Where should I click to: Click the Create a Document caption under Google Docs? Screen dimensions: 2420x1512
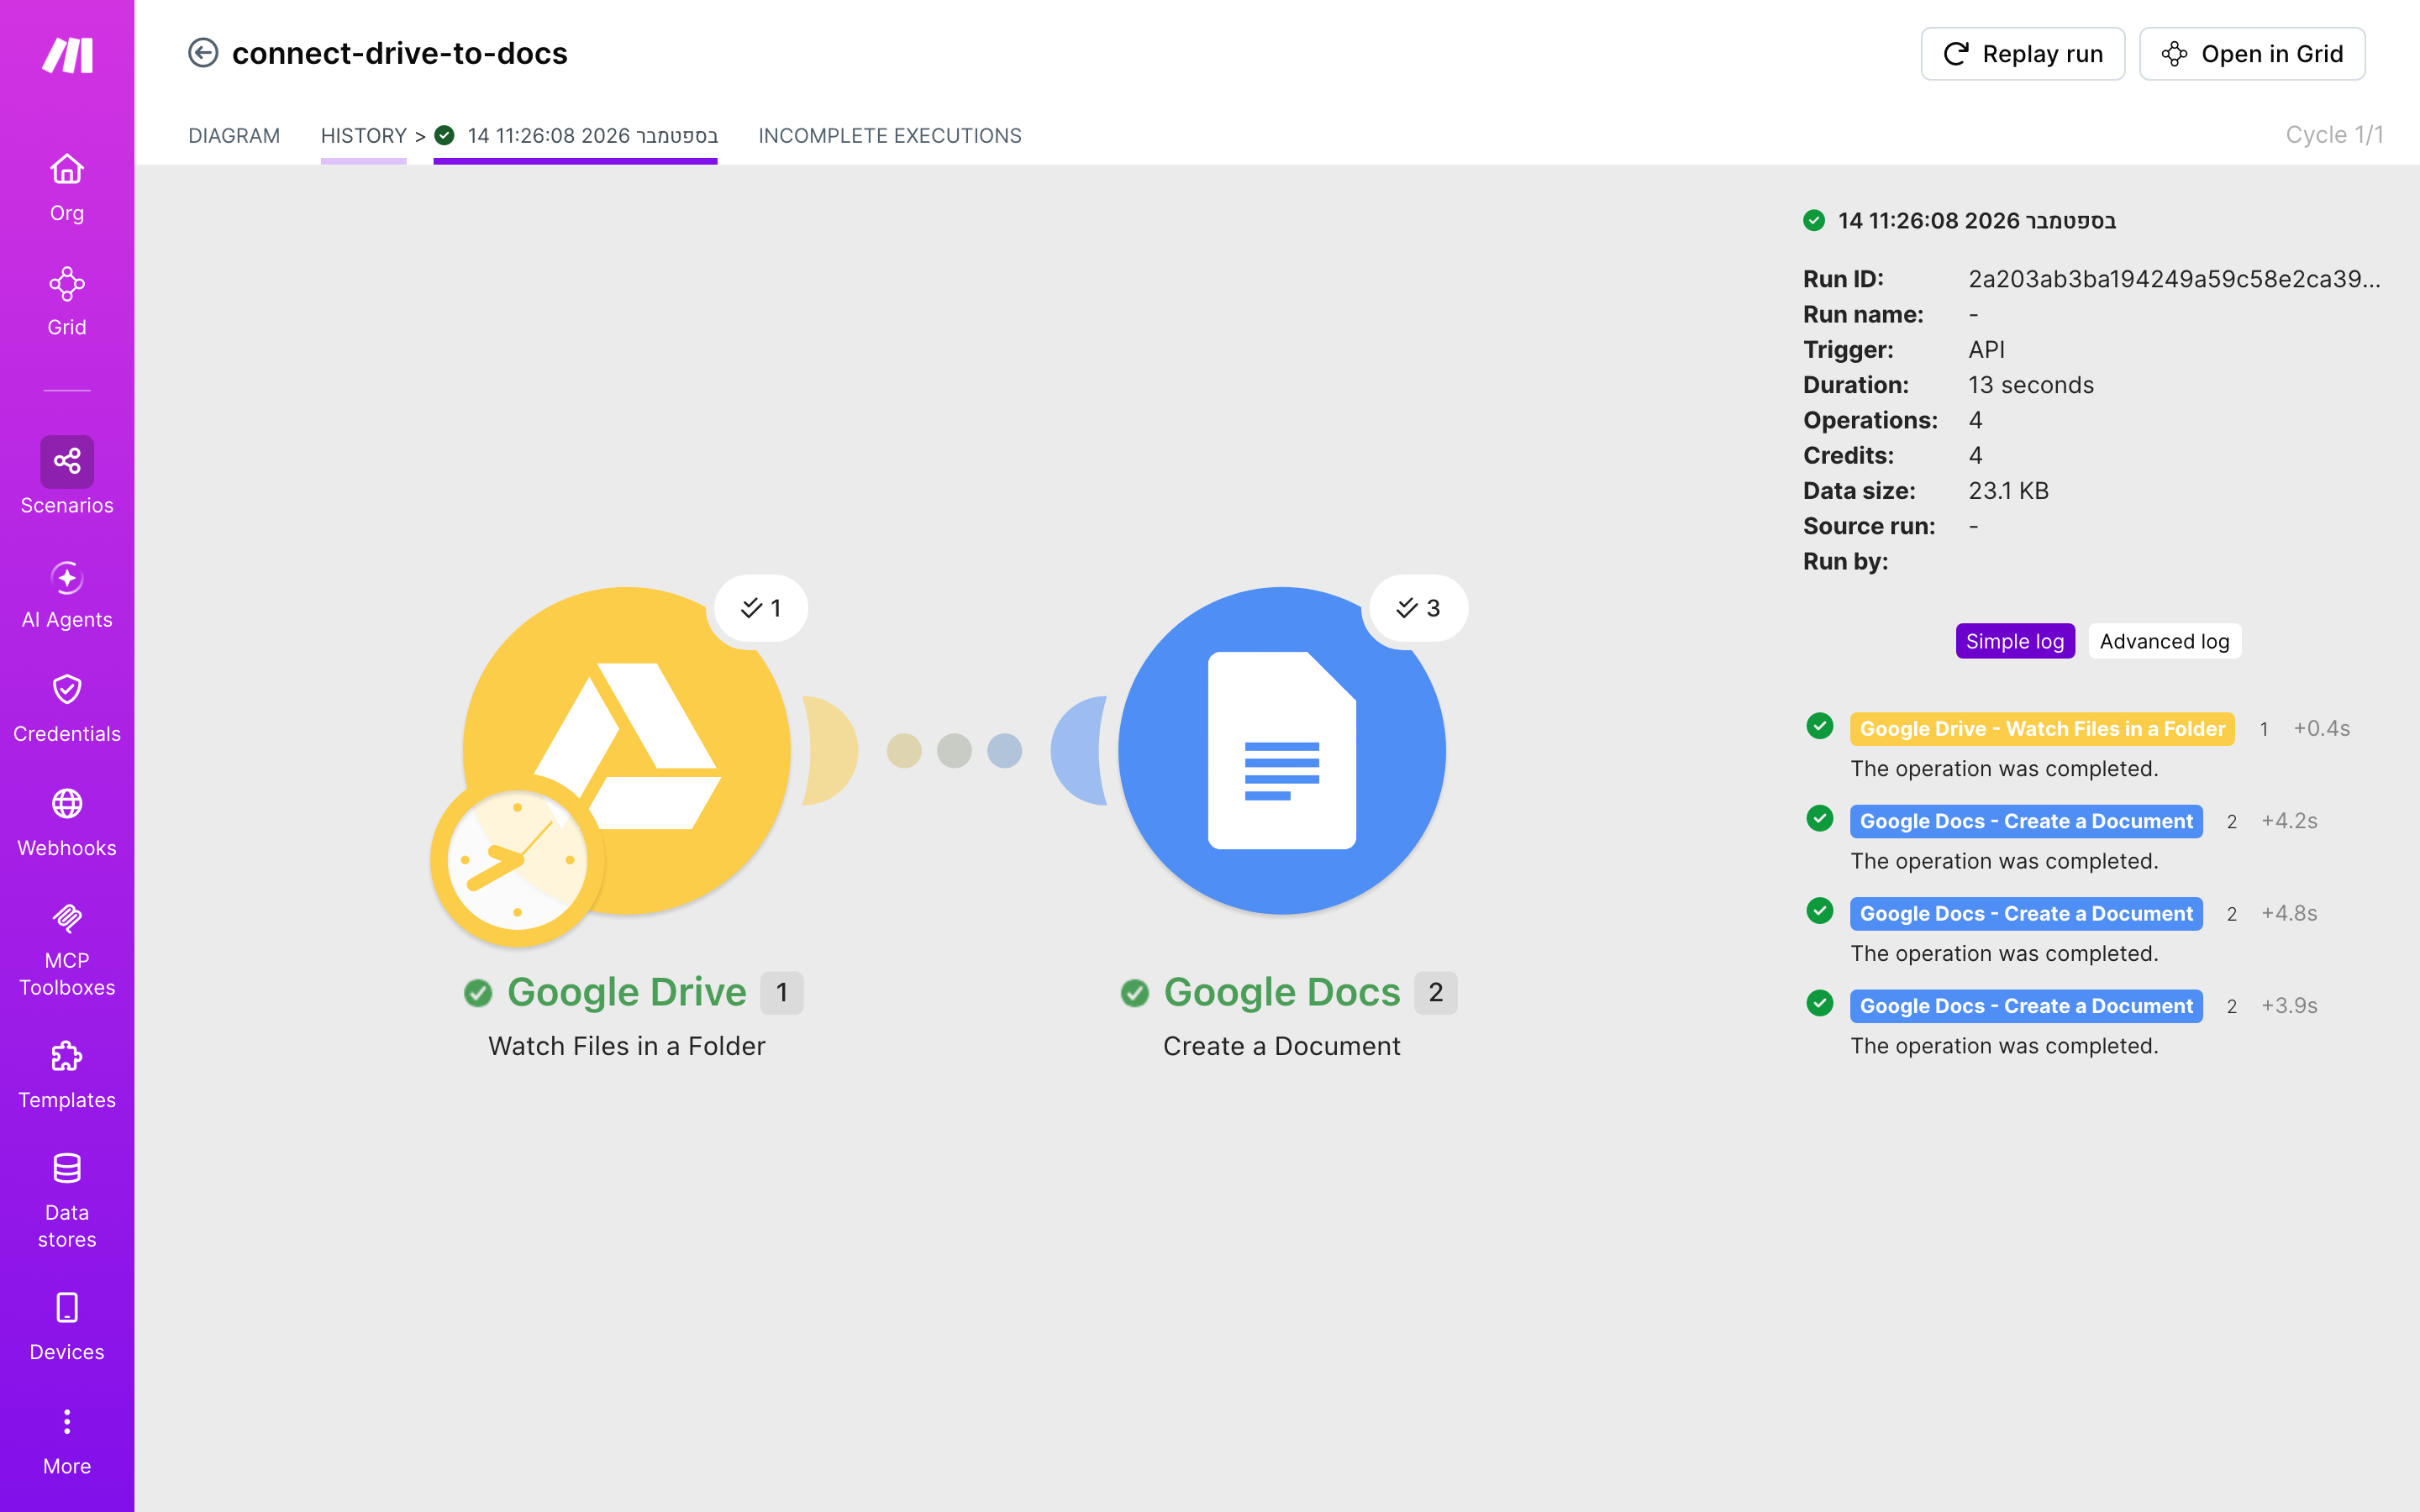(x=1282, y=1046)
